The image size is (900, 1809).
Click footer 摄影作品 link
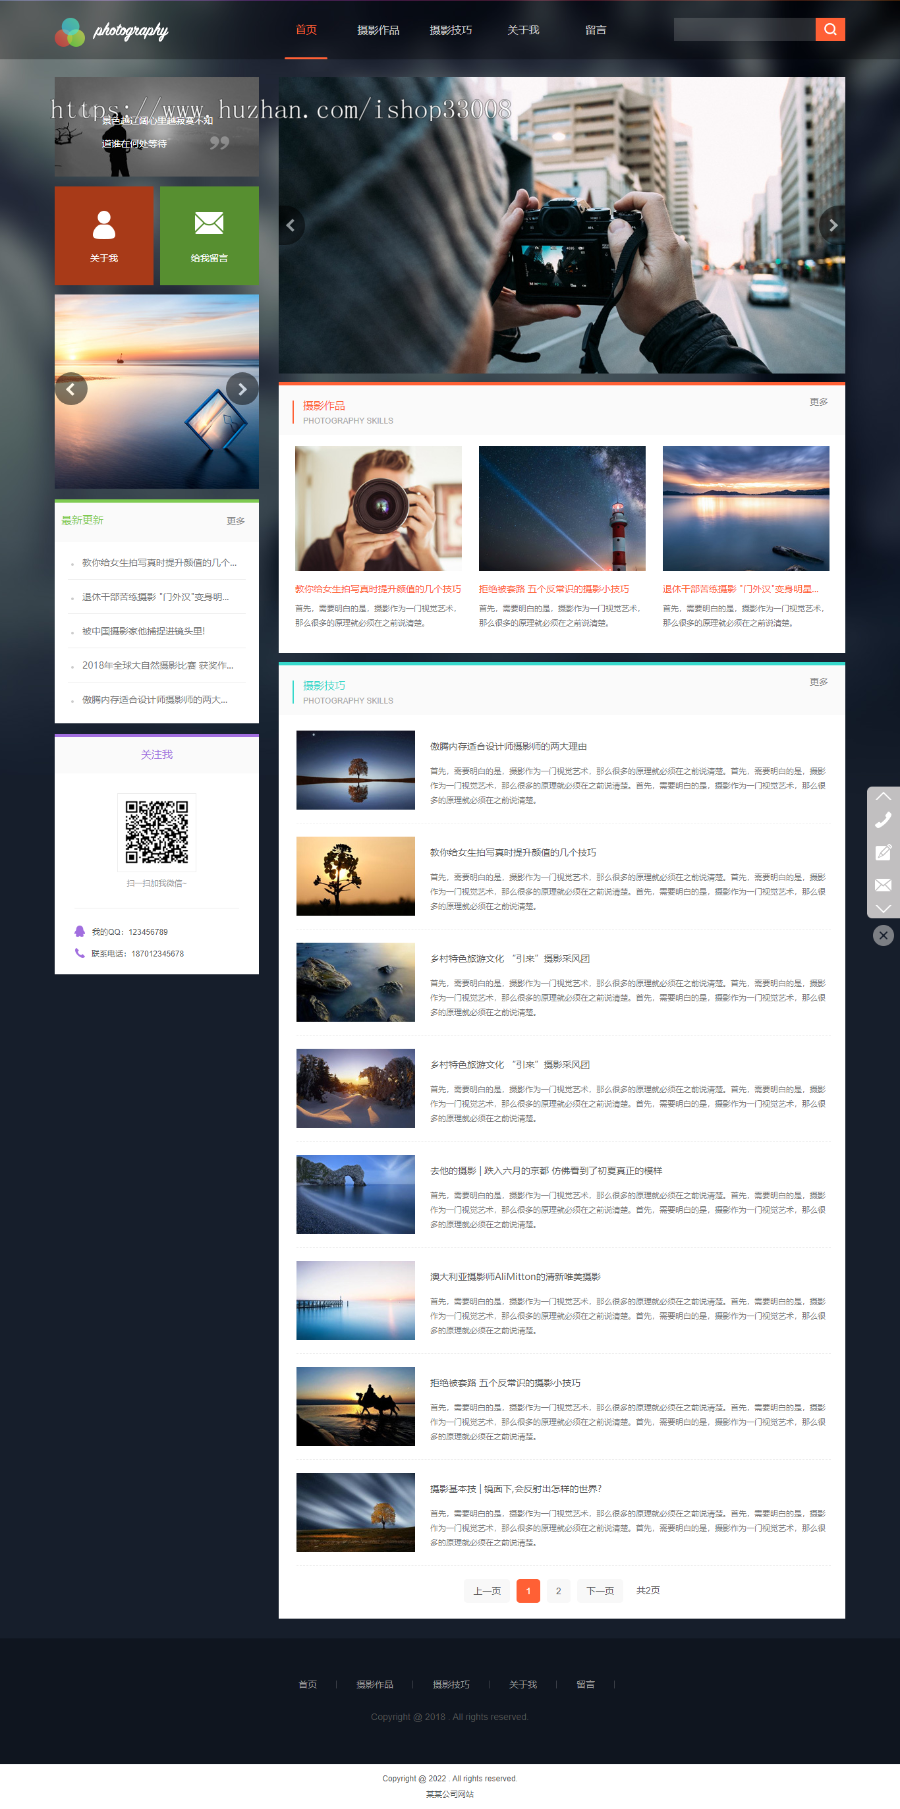click(375, 1684)
